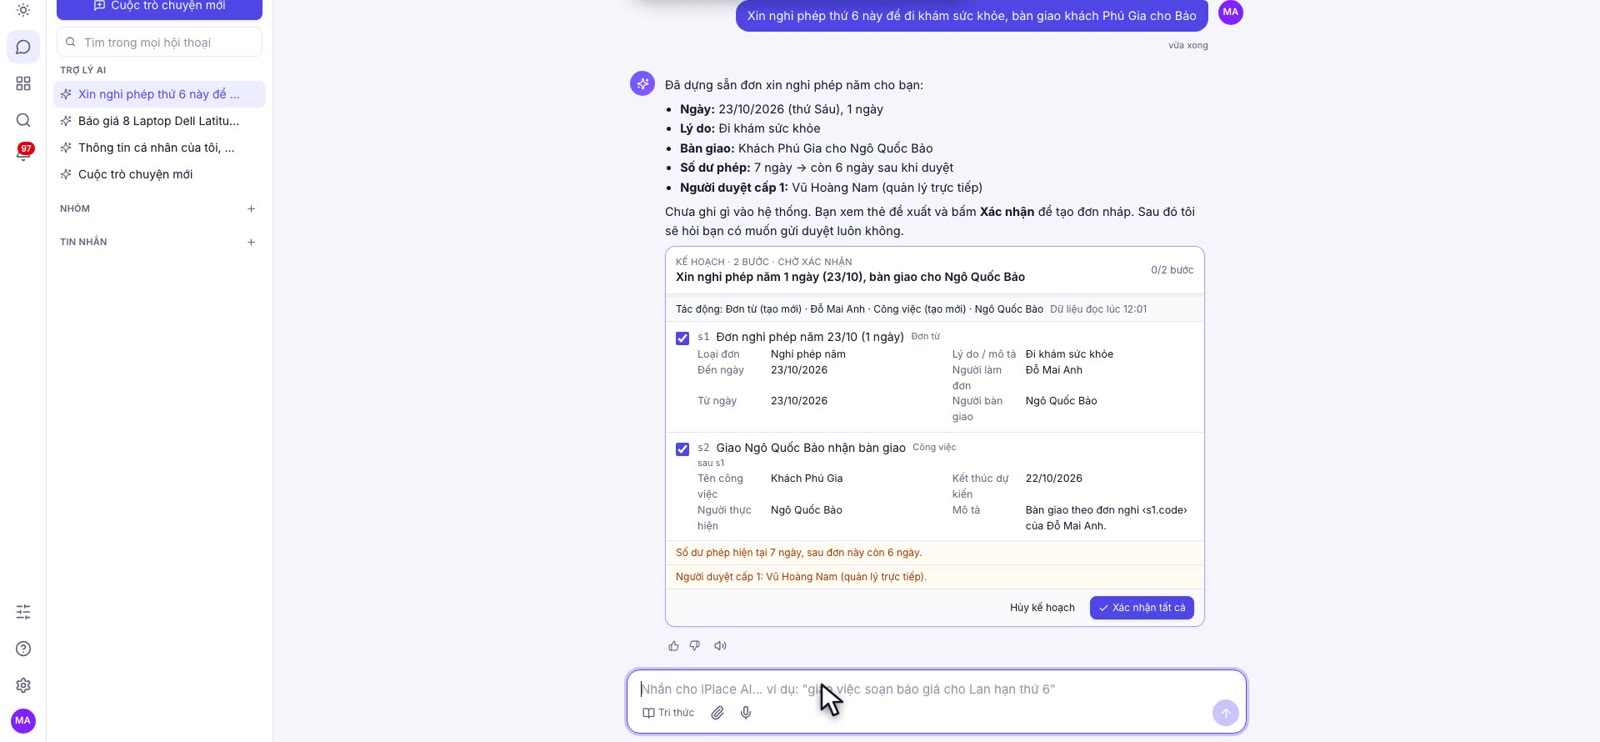The width and height of the screenshot is (1600, 742).
Task: Click the 0/2 bước progress label
Action: pyautogui.click(x=1171, y=270)
